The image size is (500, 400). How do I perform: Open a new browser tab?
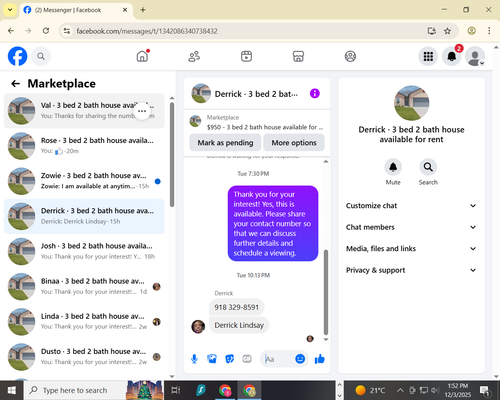tap(143, 10)
